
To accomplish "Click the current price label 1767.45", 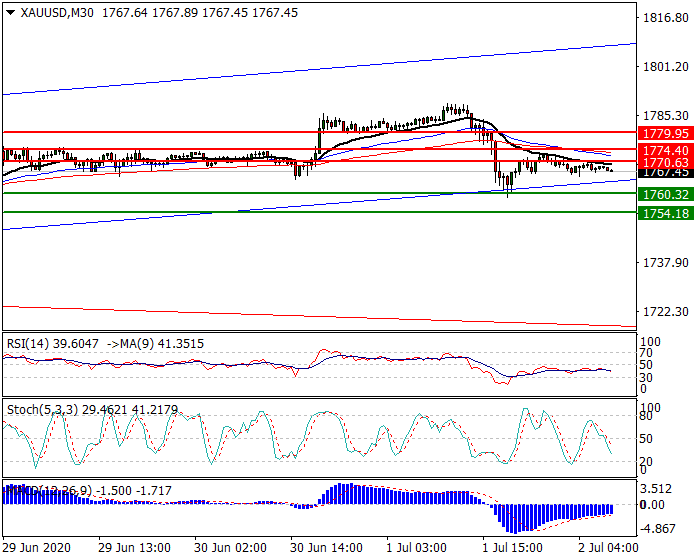I will click(666, 173).
